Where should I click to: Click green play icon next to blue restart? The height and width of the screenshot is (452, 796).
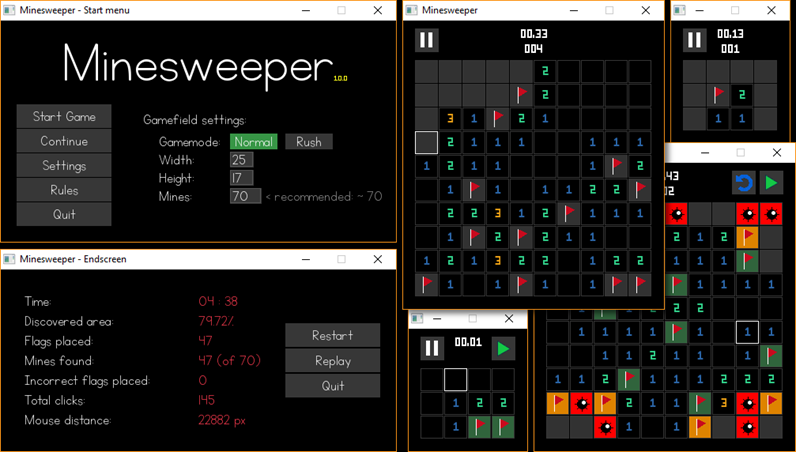click(x=771, y=183)
